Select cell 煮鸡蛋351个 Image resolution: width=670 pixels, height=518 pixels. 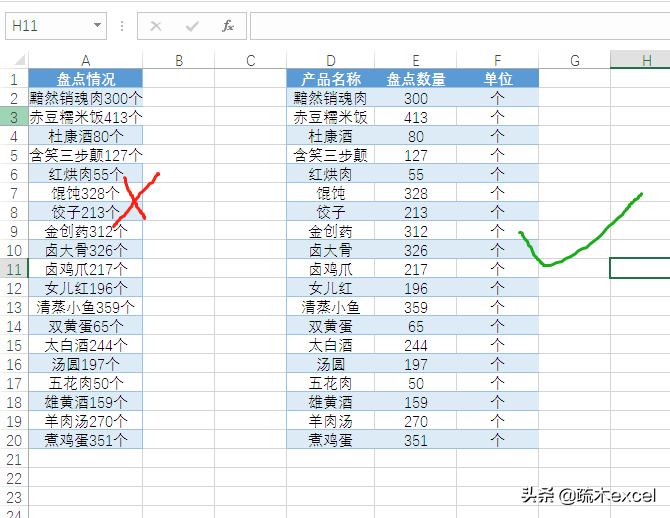click(85, 440)
